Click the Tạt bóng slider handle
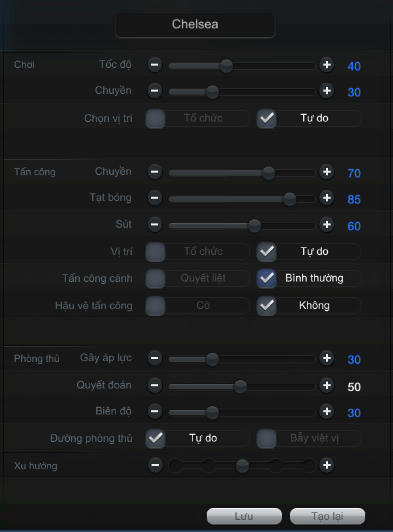 click(x=289, y=199)
